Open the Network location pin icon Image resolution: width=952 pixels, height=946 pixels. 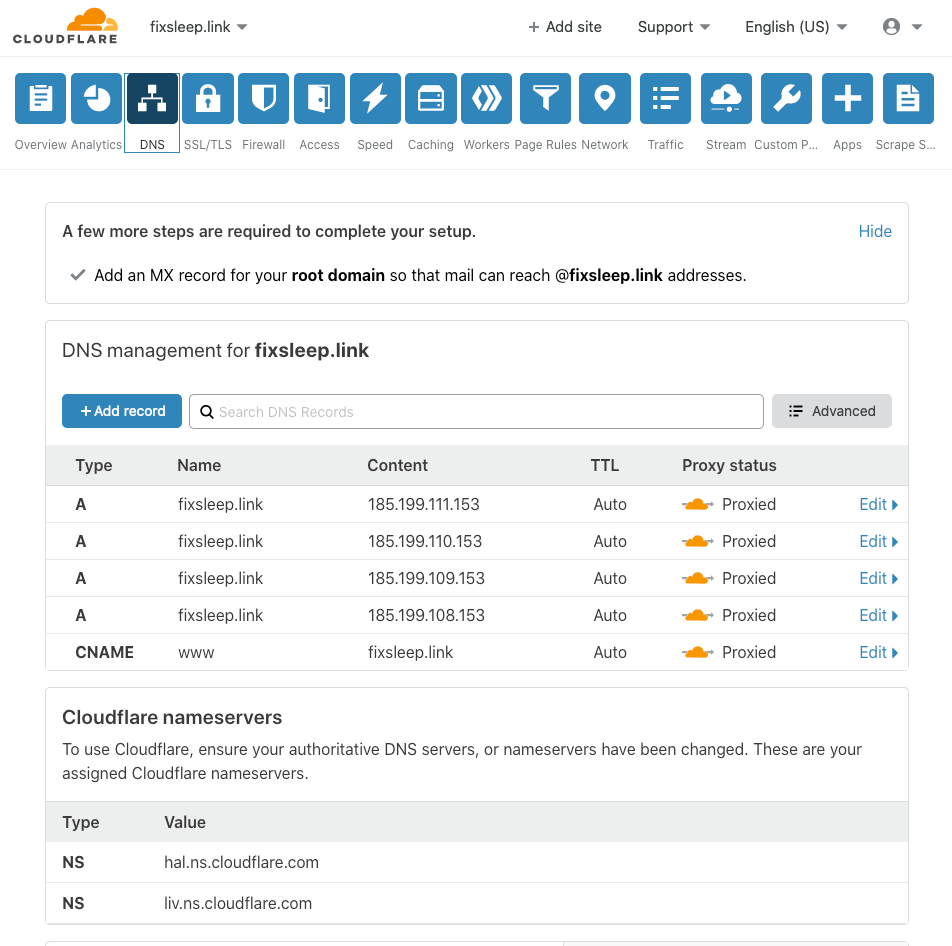pyautogui.click(x=605, y=98)
